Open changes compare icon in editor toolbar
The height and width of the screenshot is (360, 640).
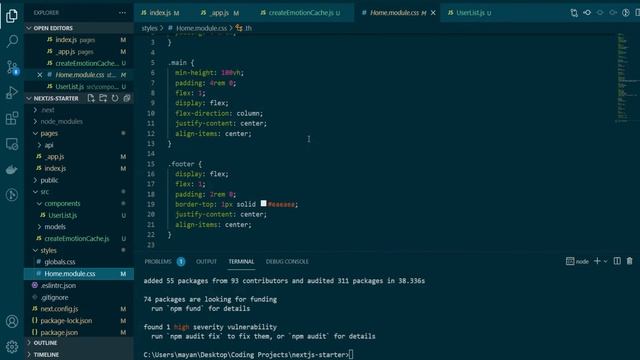pyautogui.click(x=574, y=13)
